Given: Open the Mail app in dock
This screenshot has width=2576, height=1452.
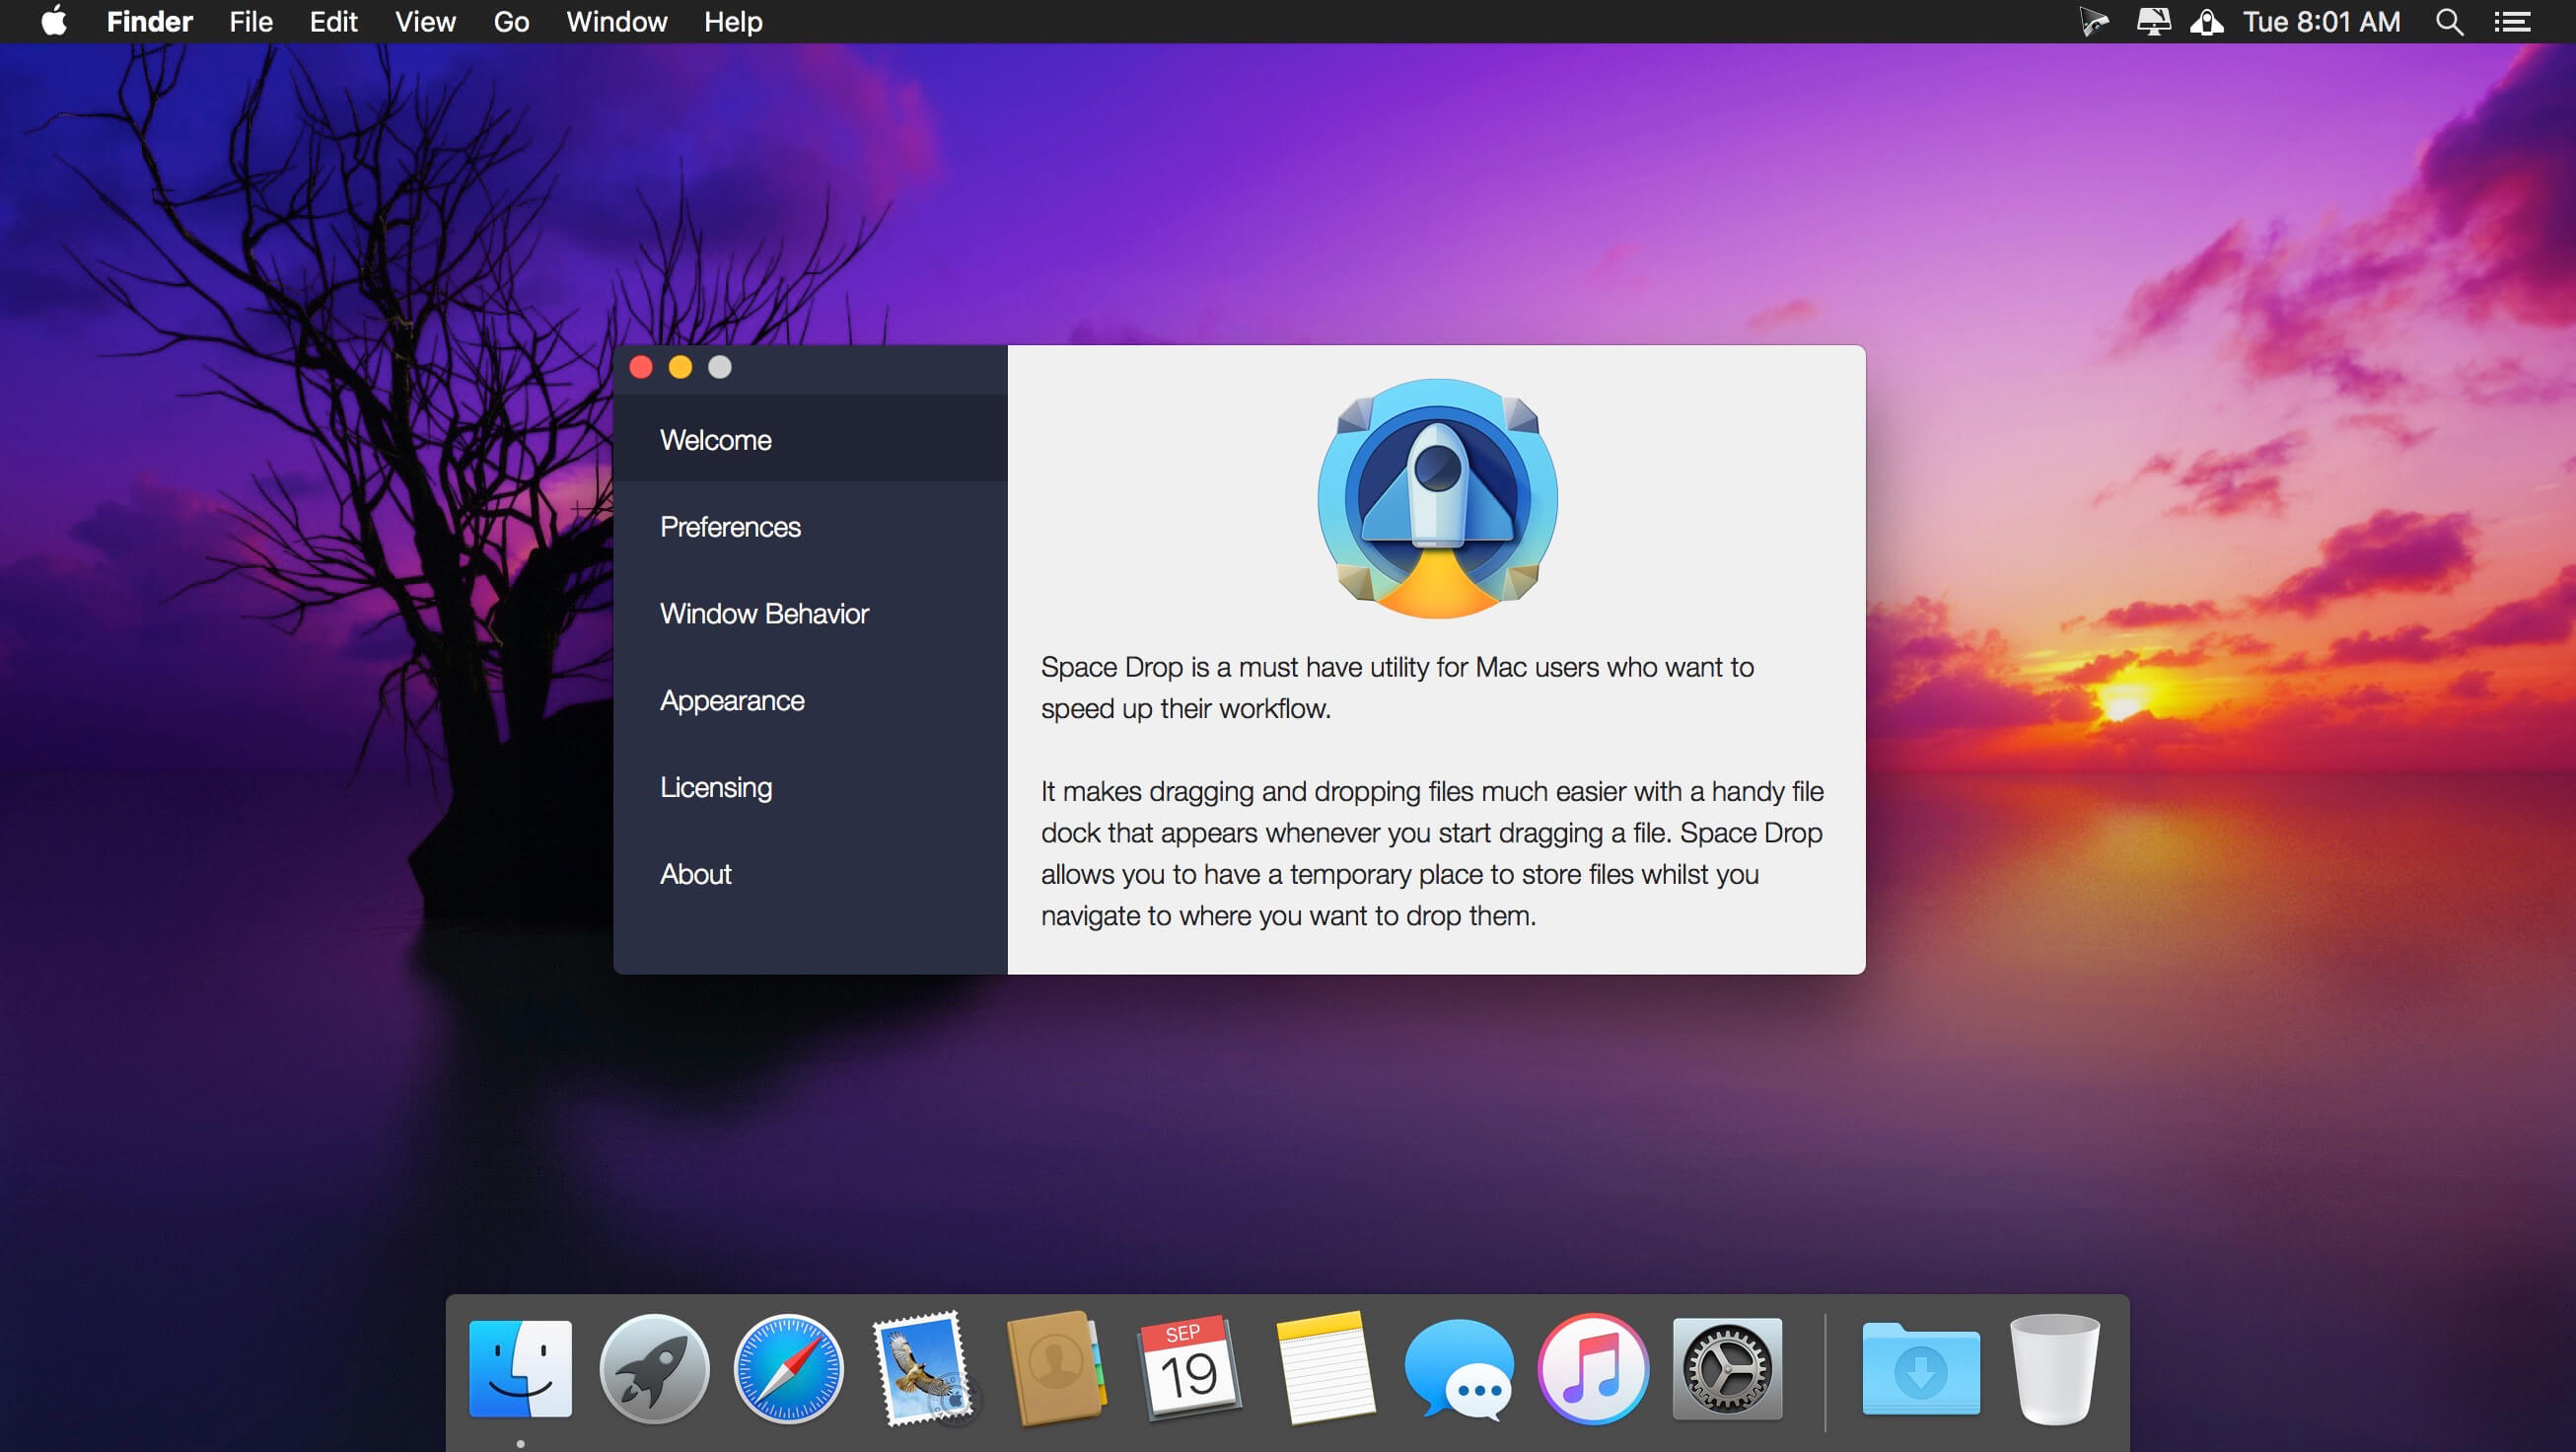Looking at the screenshot, I should click(922, 1368).
